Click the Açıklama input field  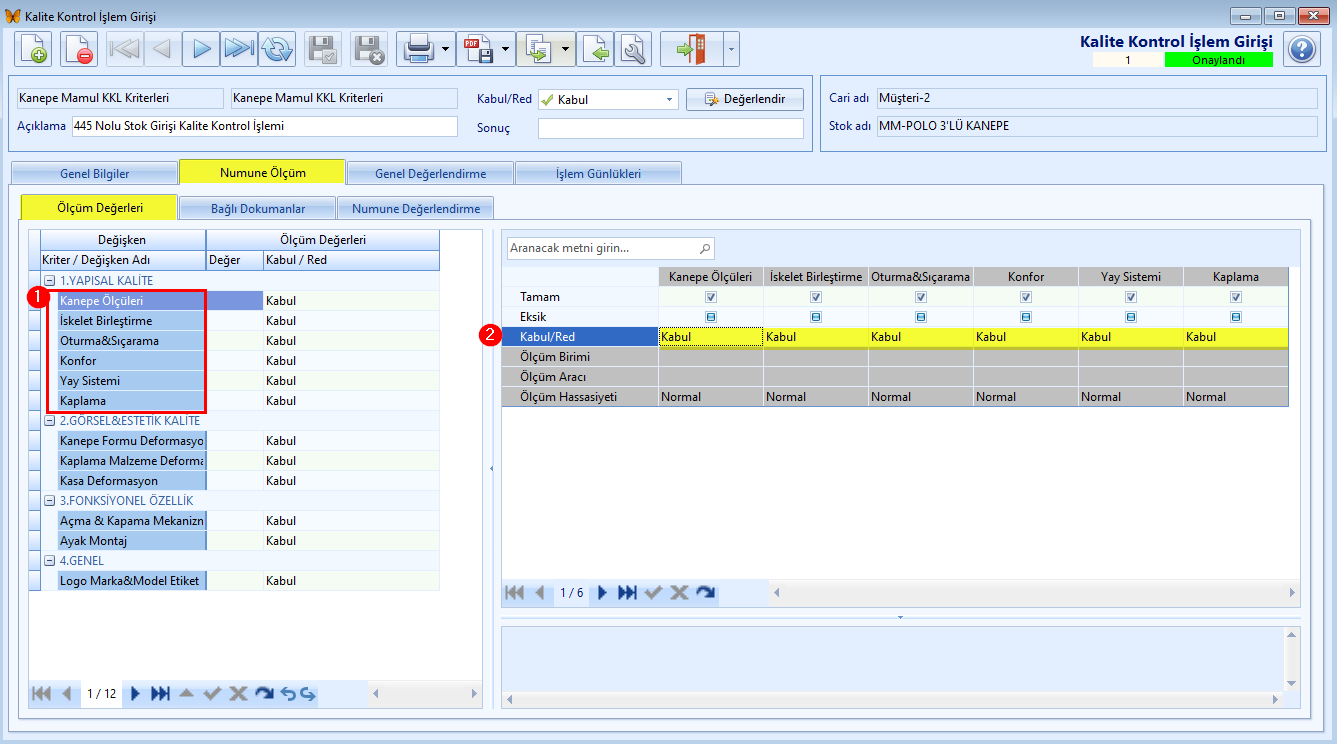coord(264,127)
